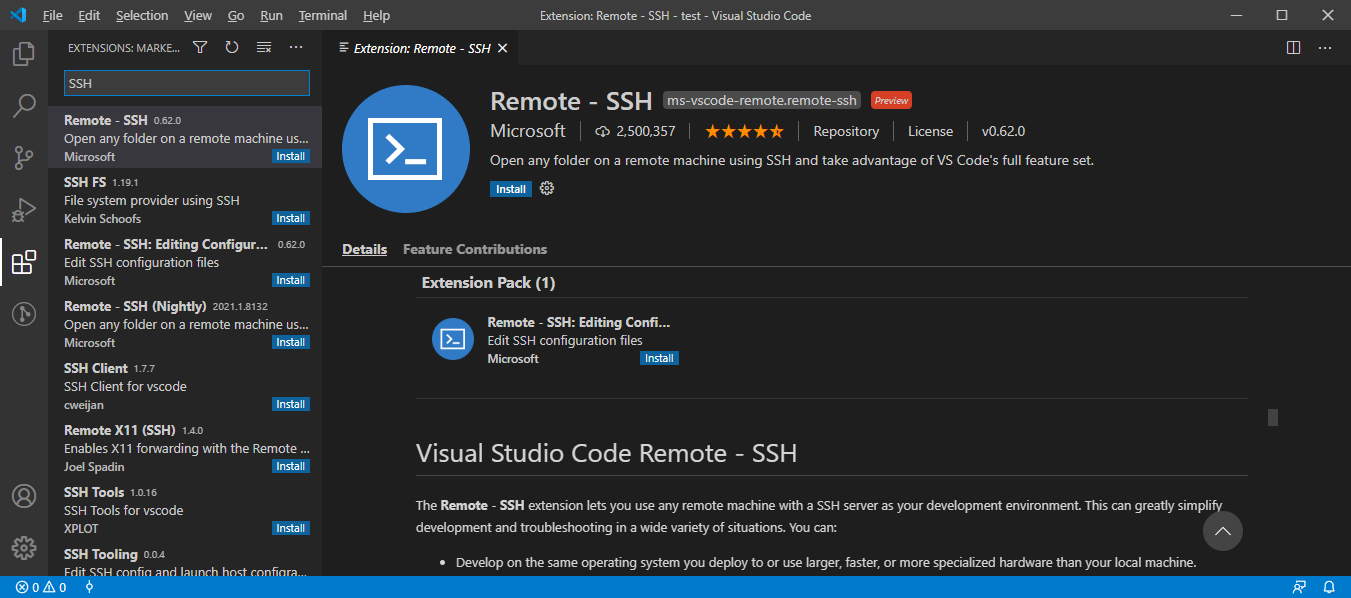Open Run and Debug view
The image size is (1351, 598).
(24, 210)
